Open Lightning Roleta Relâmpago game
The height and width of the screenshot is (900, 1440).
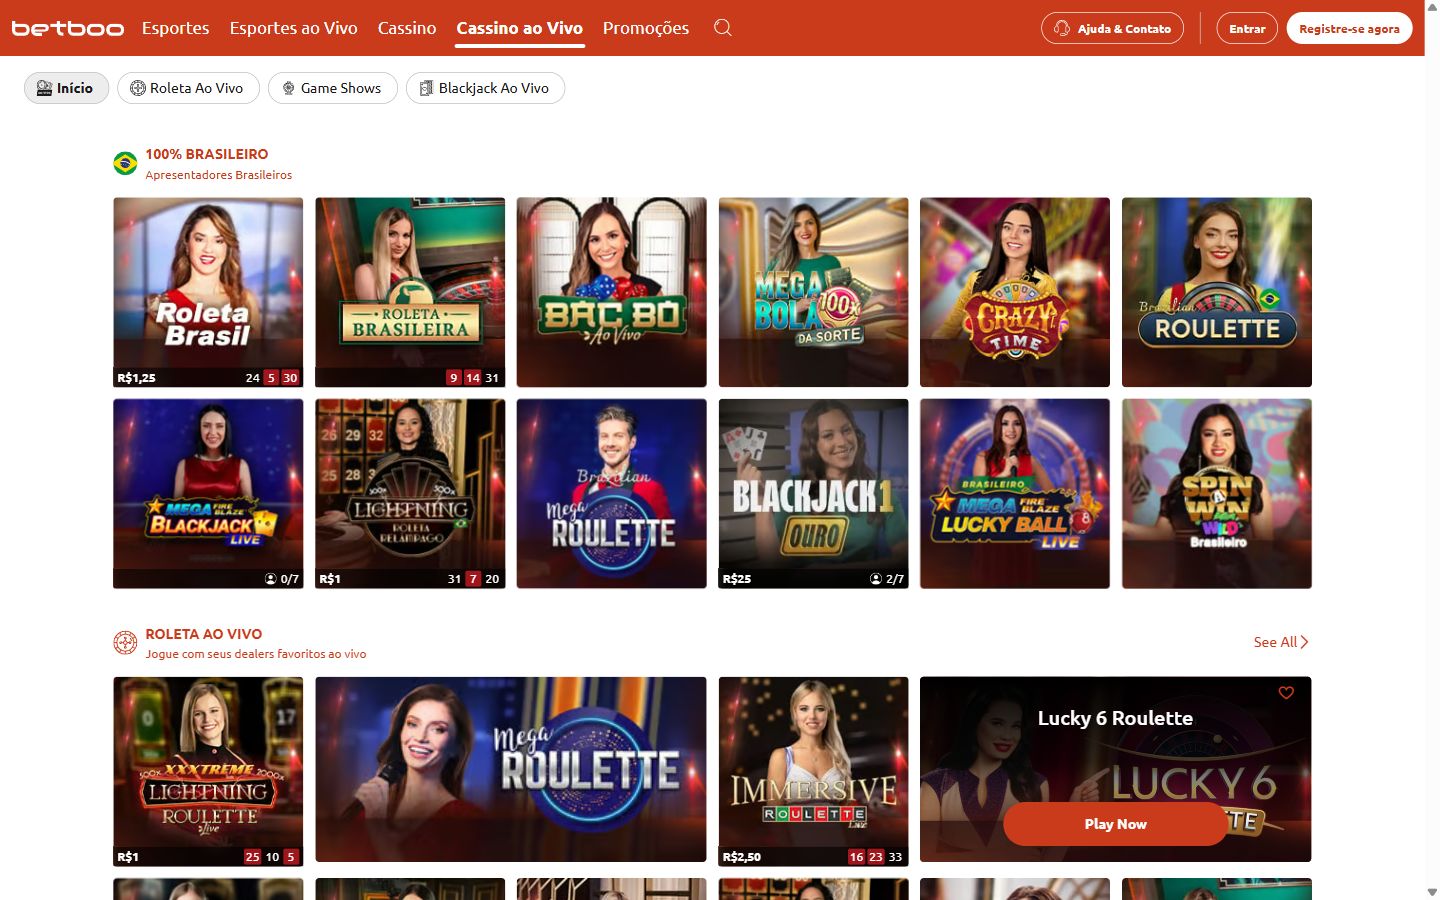pos(410,494)
